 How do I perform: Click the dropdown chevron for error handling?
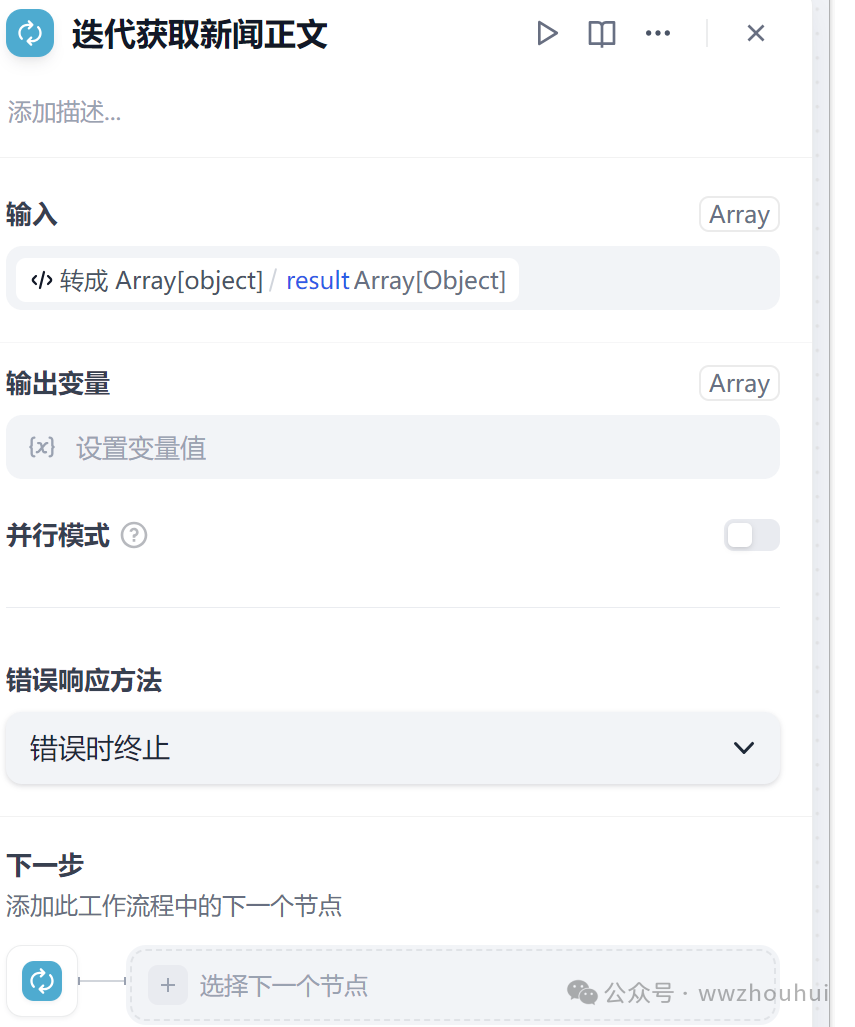pos(744,748)
